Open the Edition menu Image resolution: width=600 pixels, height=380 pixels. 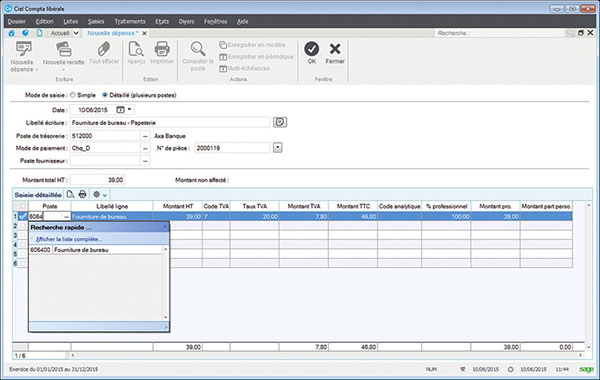(44, 21)
